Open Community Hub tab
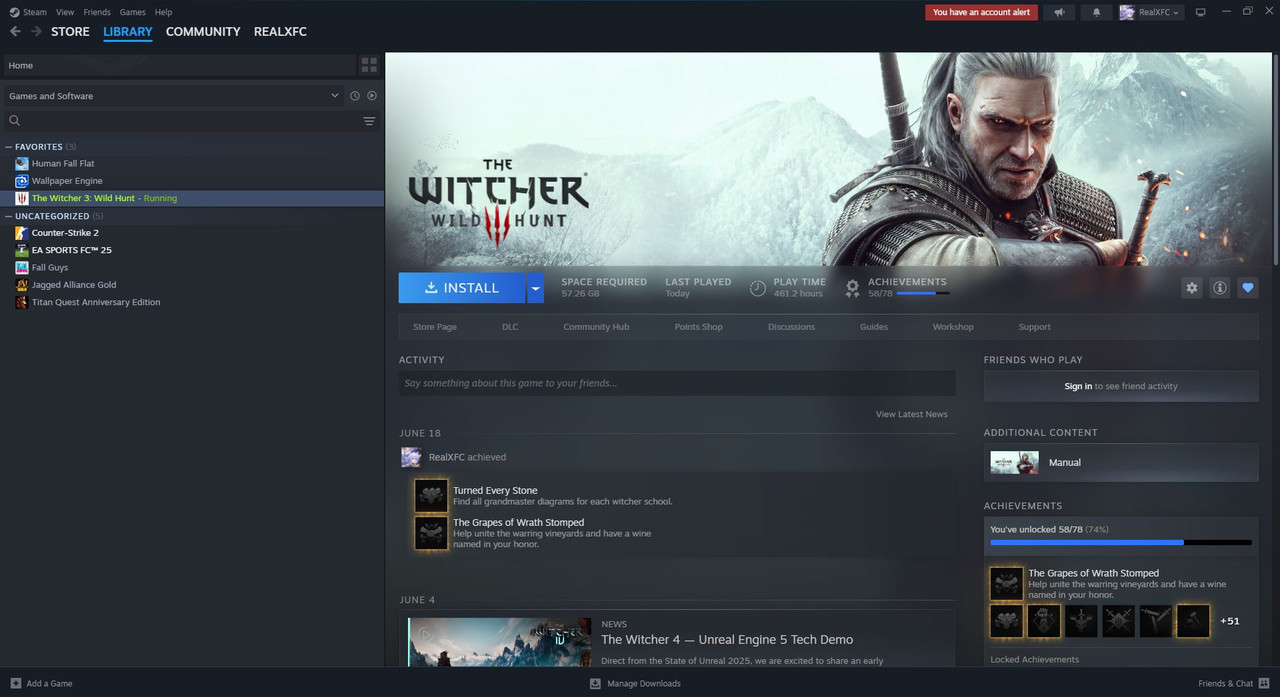The width and height of the screenshot is (1280, 697). pos(596,327)
